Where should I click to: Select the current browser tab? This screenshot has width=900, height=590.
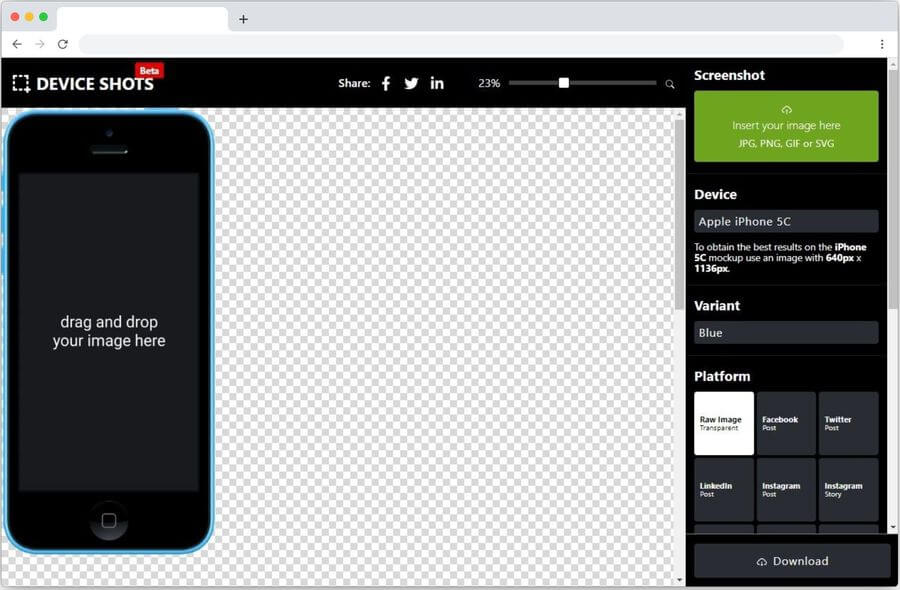click(x=142, y=18)
